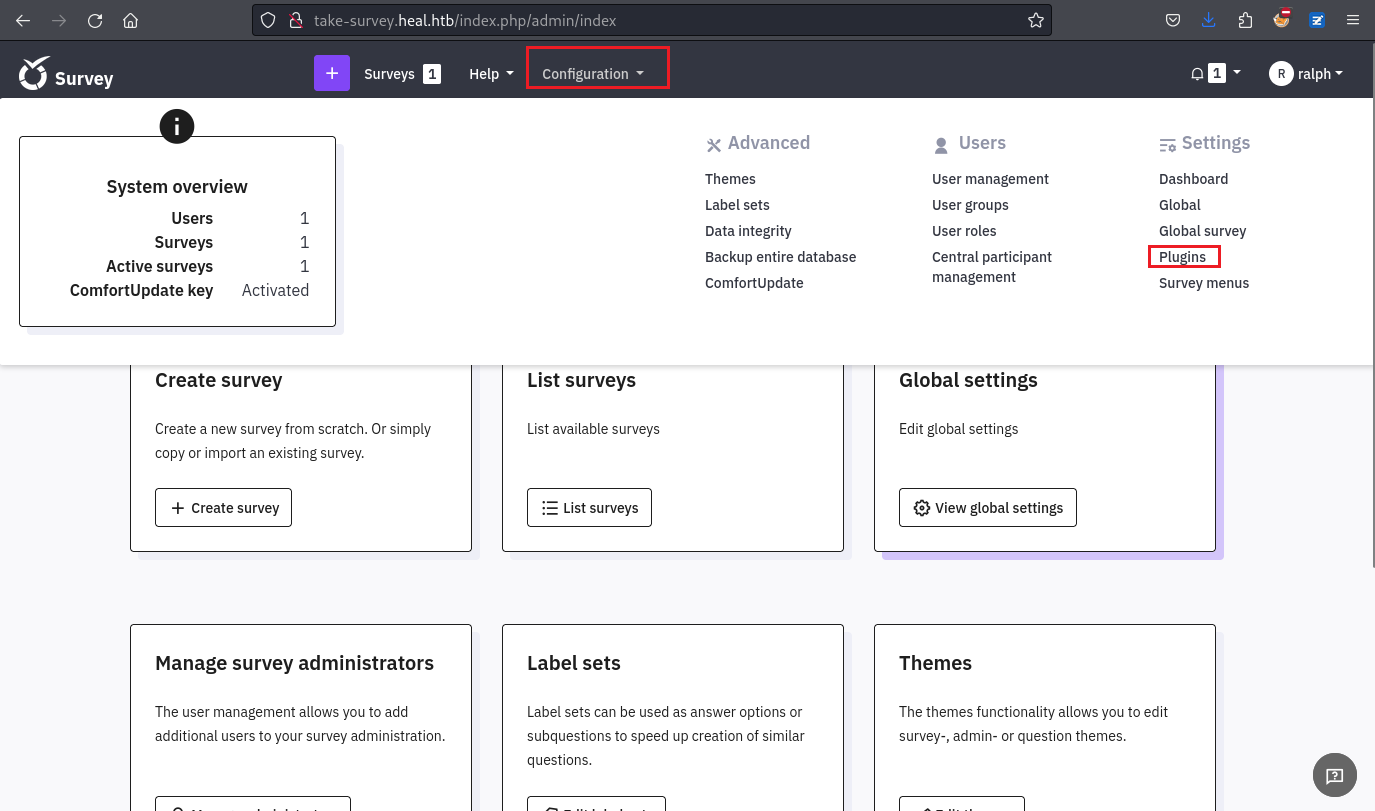Reload the current page
The image size is (1375, 811).
(95, 20)
